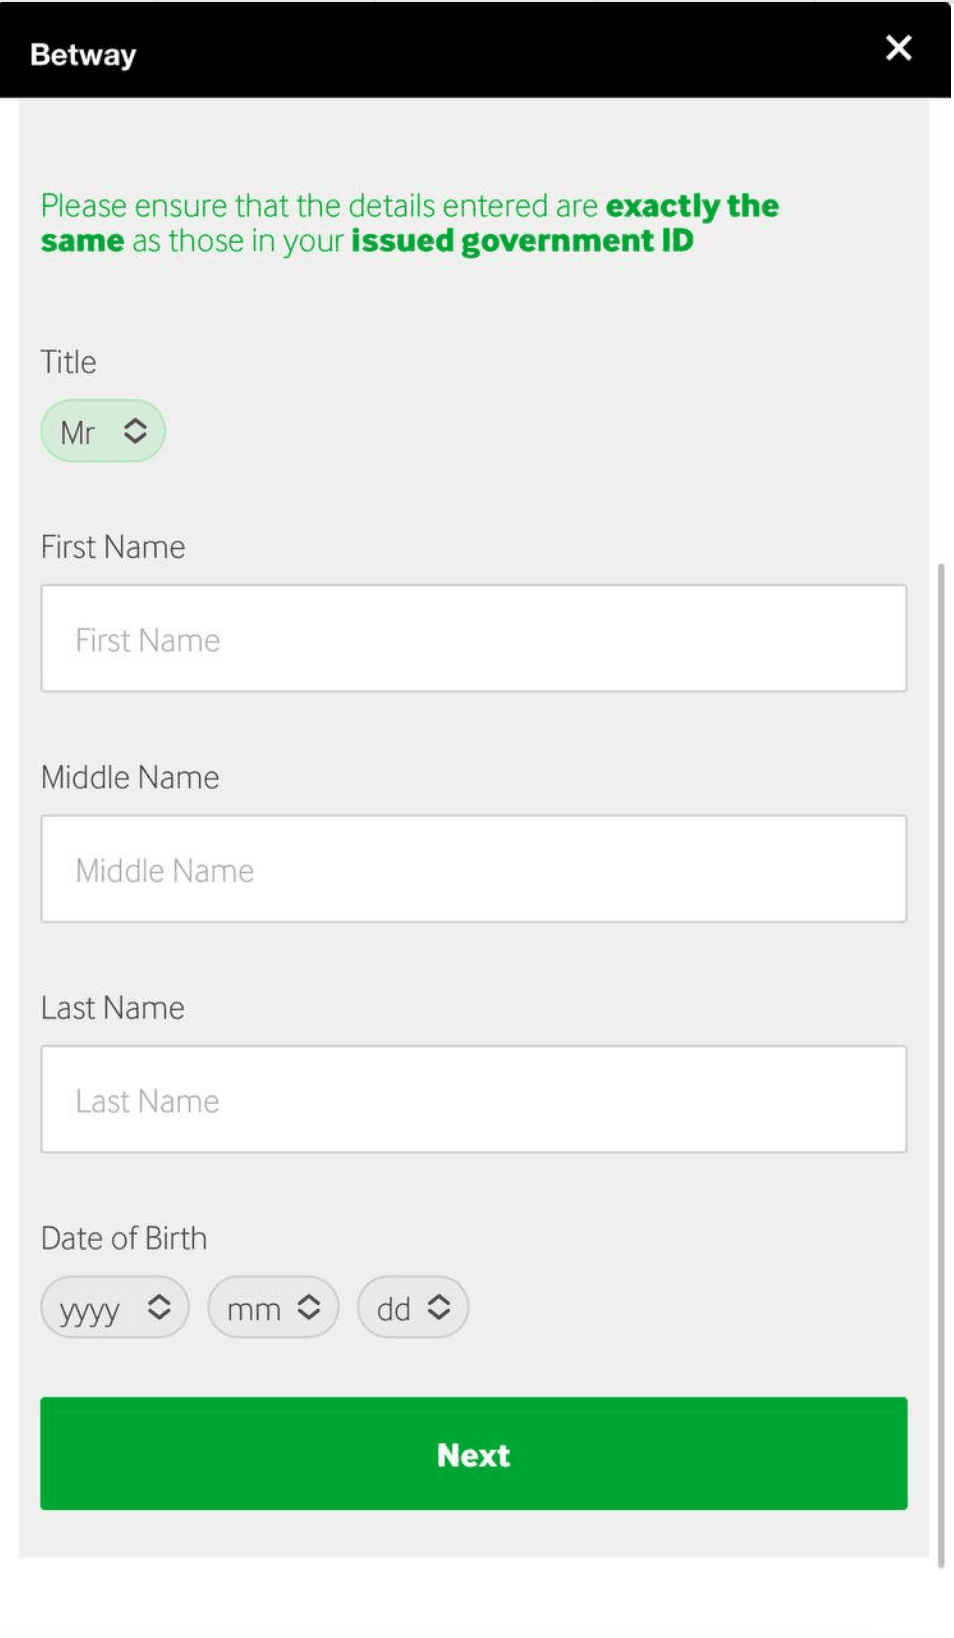Click the arrows icon next to mm
This screenshot has width=954, height=1638.
pos(309,1307)
